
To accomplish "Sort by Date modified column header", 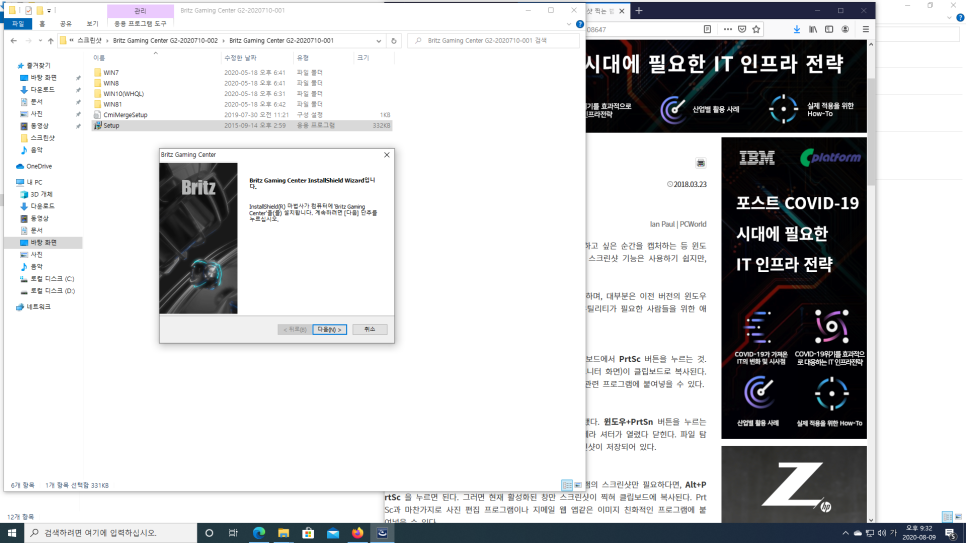I will 240,58.
